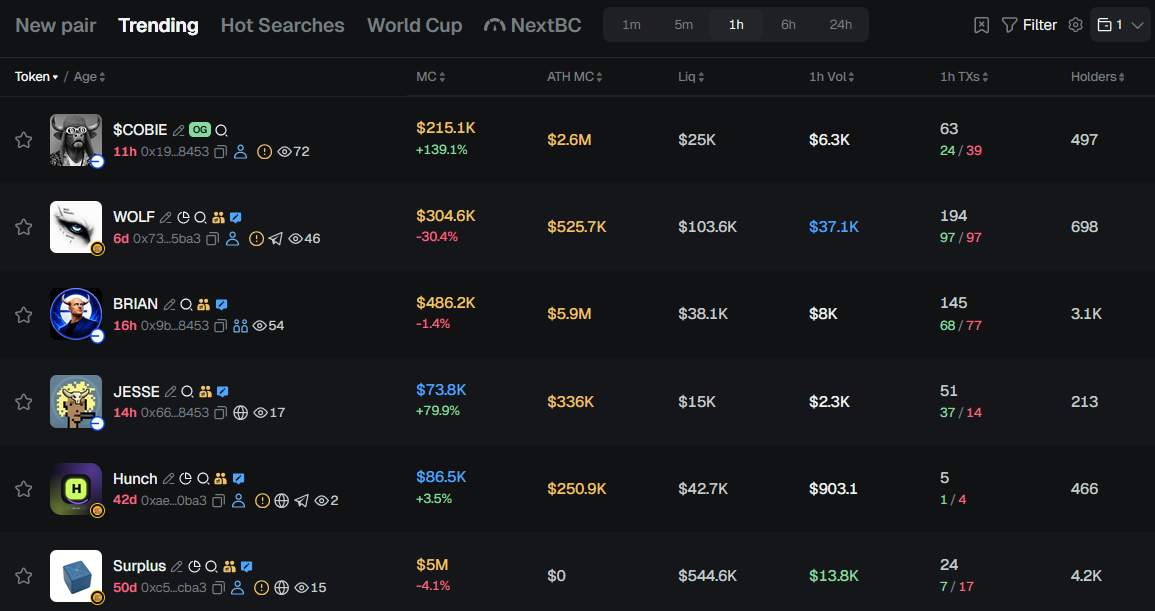This screenshot has width=1155, height=611.
Task: Copy the JESSE contract address
Action: [220, 413]
